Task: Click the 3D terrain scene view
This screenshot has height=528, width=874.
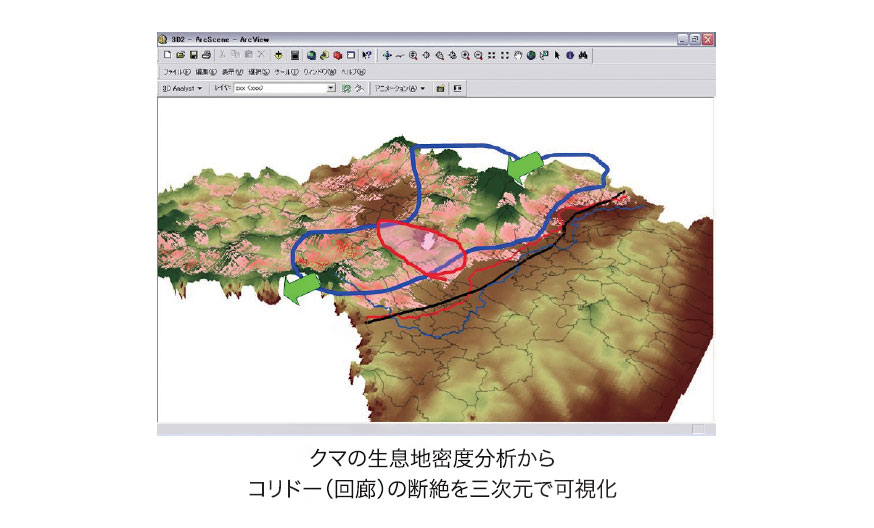Action: coord(435,260)
